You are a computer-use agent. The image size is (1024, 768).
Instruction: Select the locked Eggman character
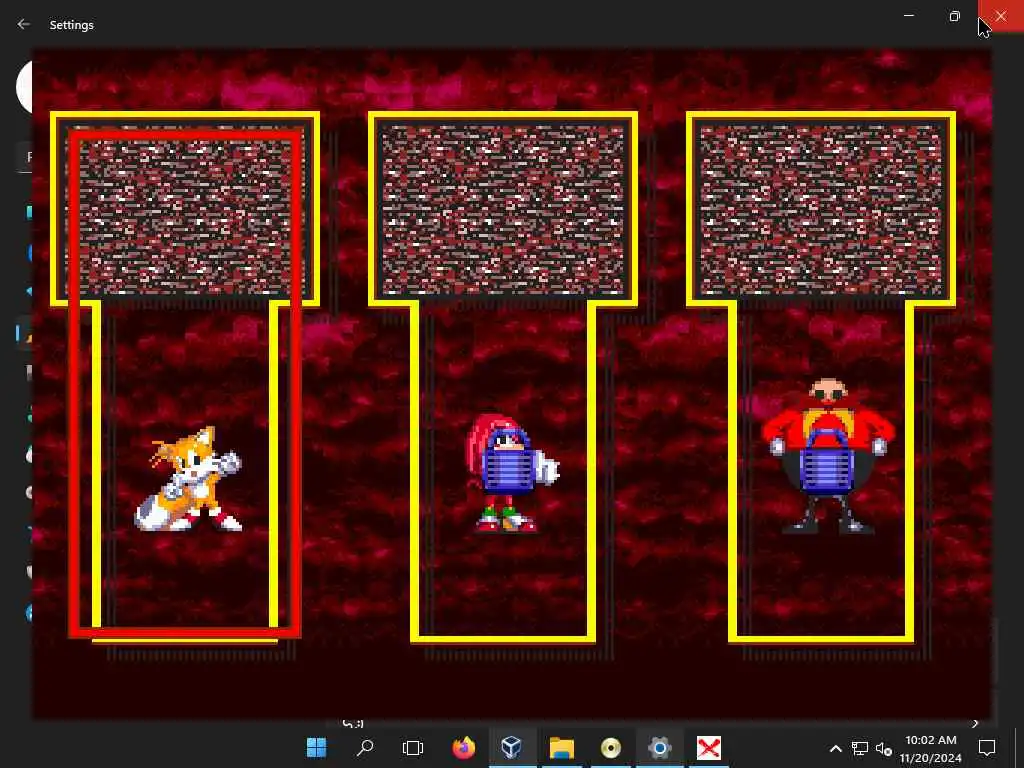[828, 457]
